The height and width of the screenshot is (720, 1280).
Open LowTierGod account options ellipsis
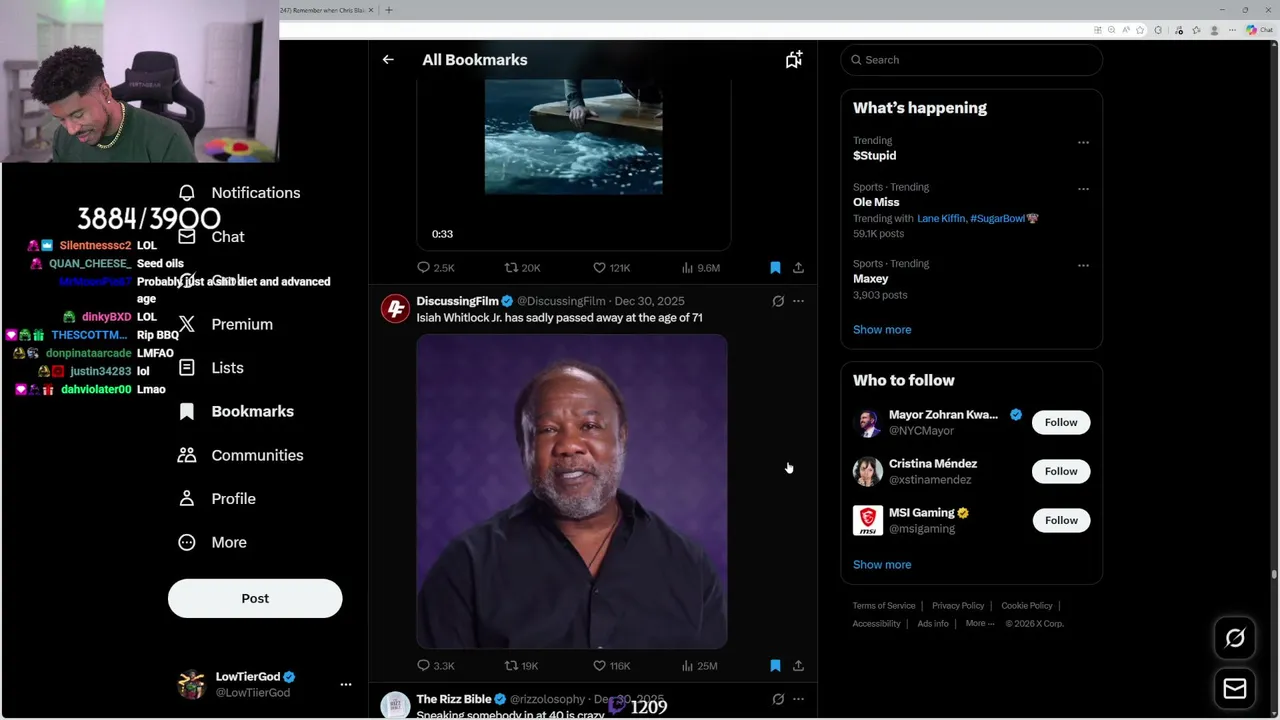[346, 685]
